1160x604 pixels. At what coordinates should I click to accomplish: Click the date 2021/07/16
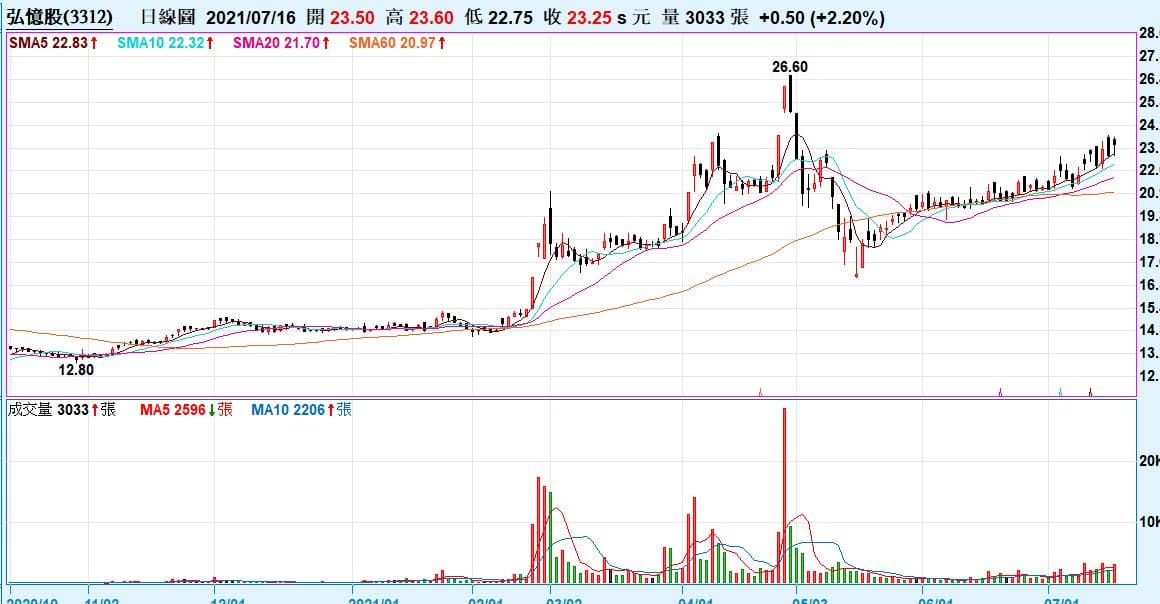251,17
